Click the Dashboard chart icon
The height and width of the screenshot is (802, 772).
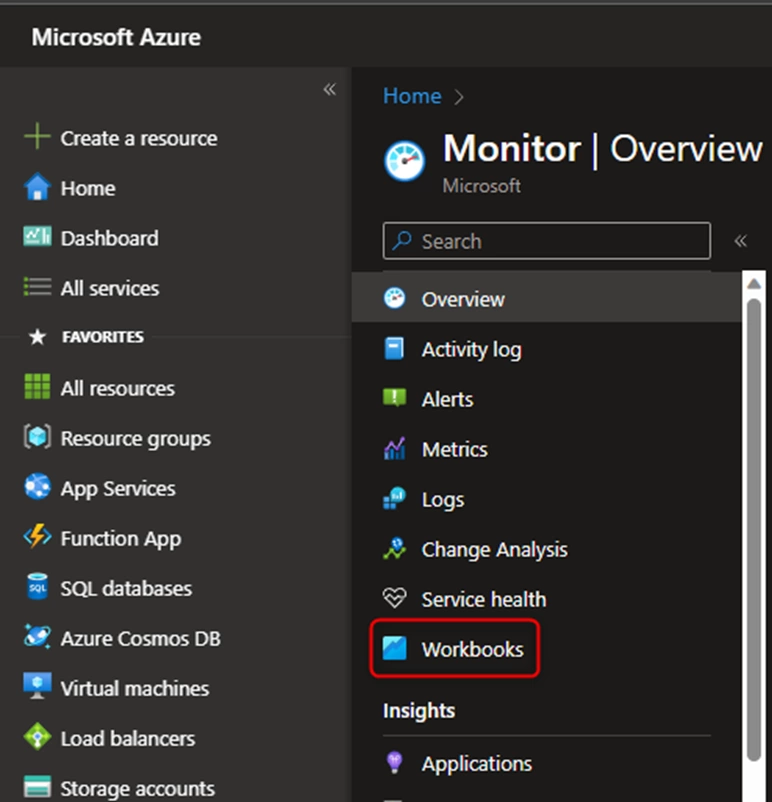(37, 237)
